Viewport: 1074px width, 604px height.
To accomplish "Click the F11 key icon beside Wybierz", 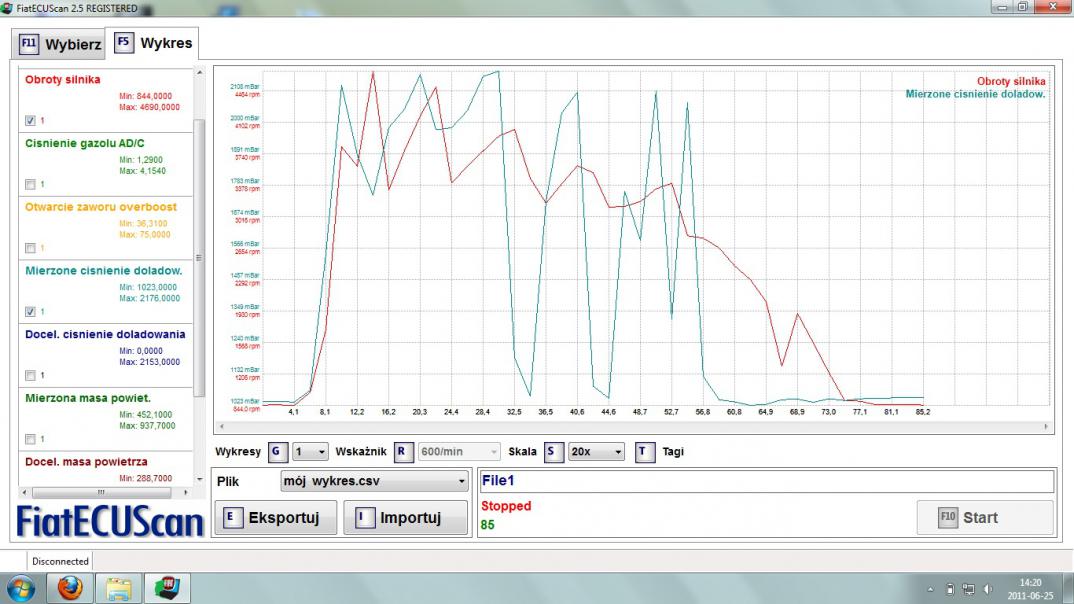I will pyautogui.click(x=28, y=44).
